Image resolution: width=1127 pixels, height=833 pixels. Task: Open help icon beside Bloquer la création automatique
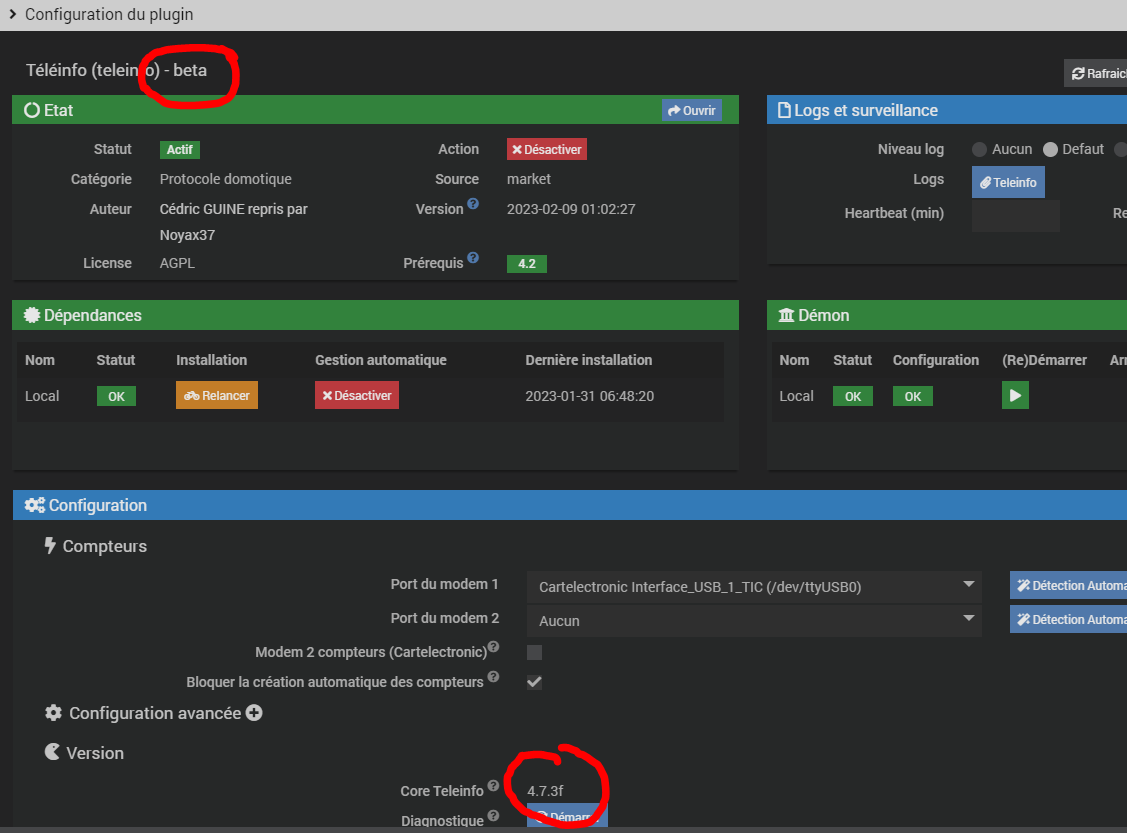[x=493, y=676]
